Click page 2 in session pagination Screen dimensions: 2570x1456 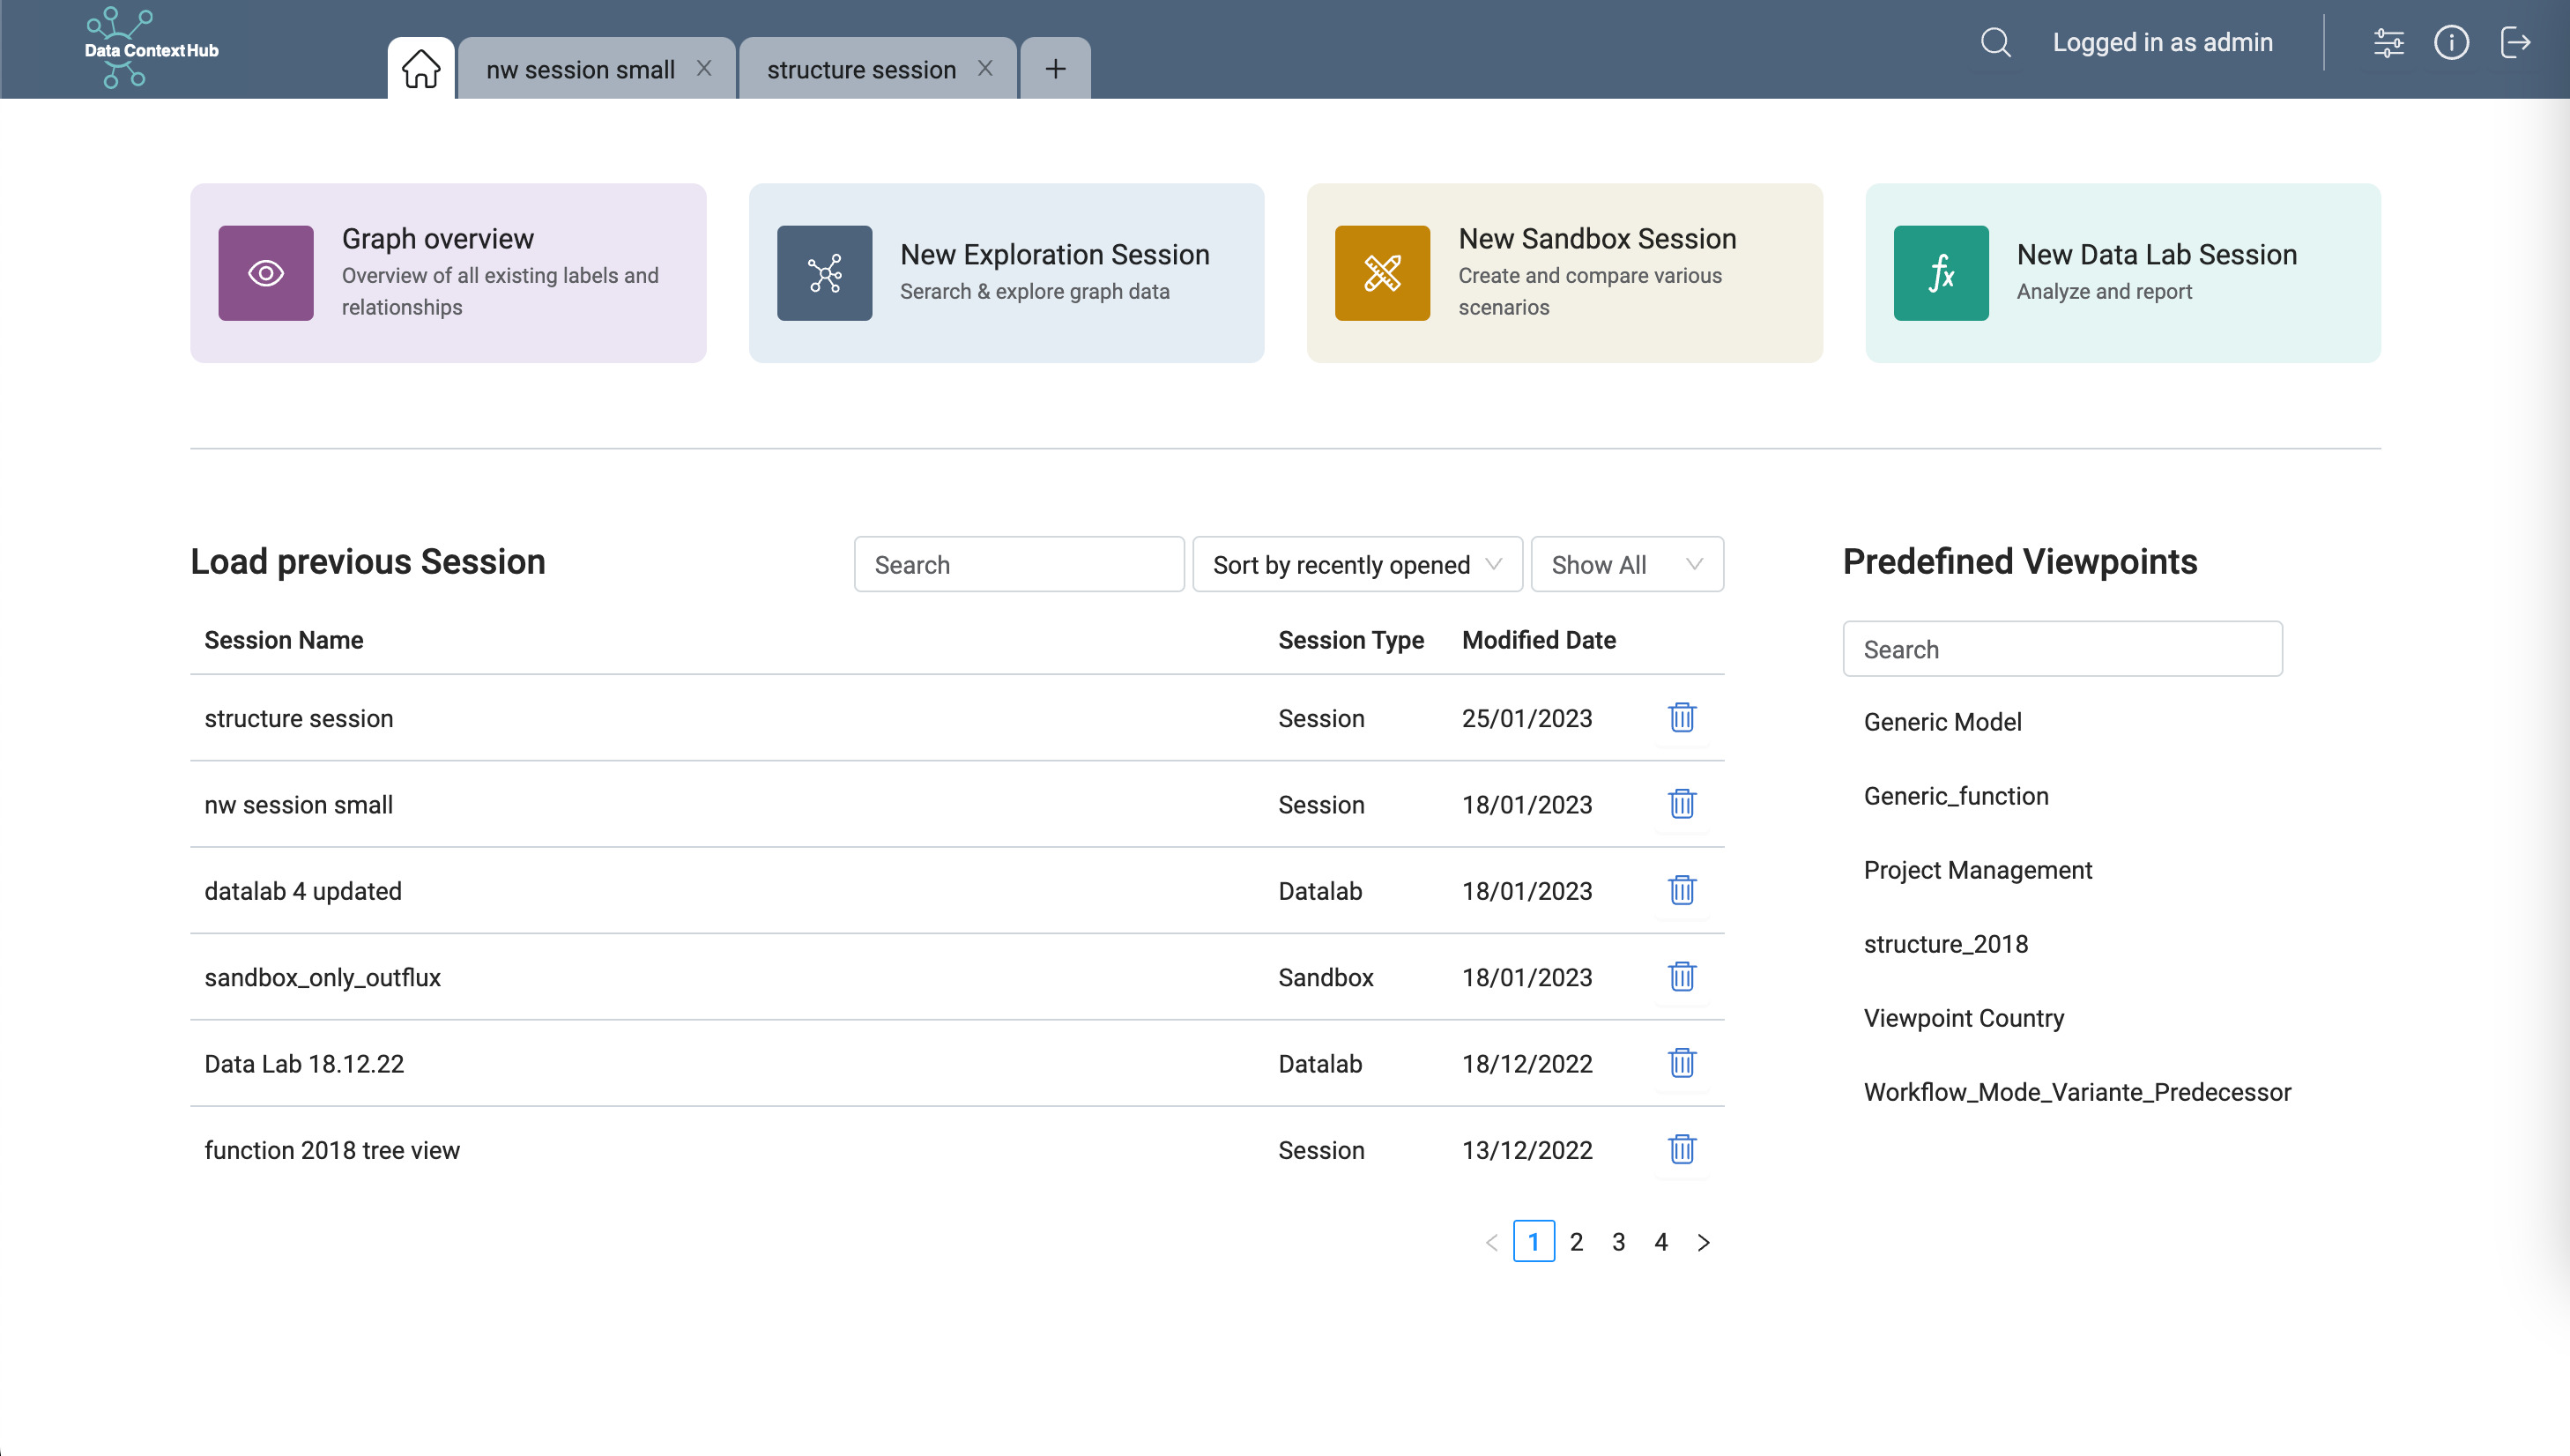(x=1576, y=1243)
